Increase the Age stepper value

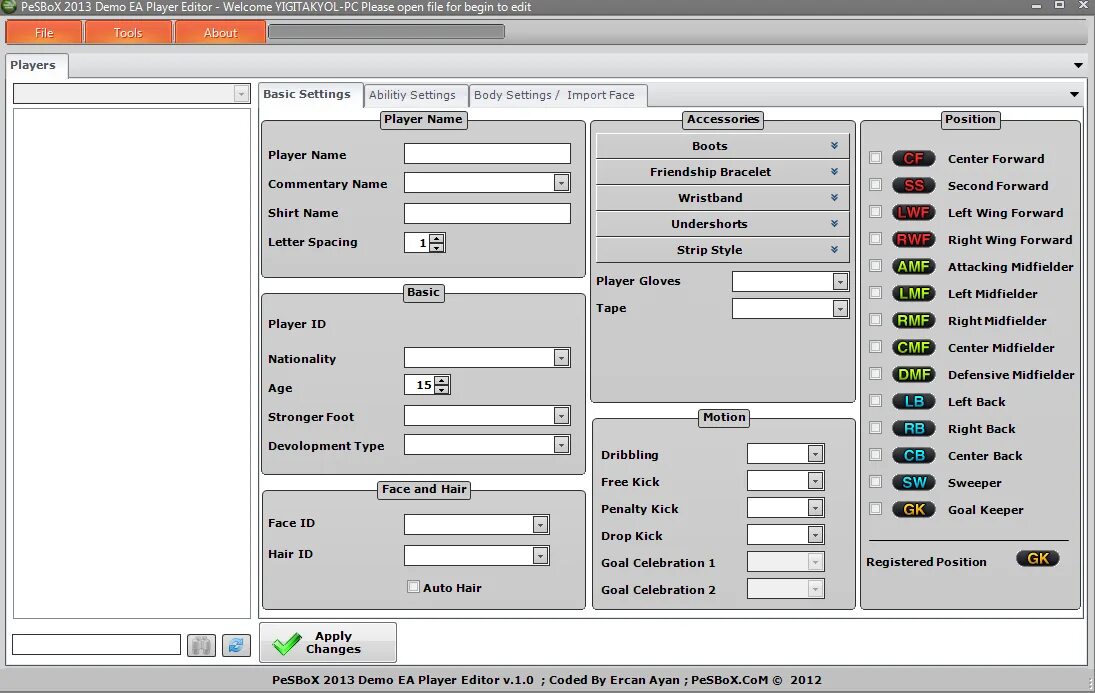[441, 381]
